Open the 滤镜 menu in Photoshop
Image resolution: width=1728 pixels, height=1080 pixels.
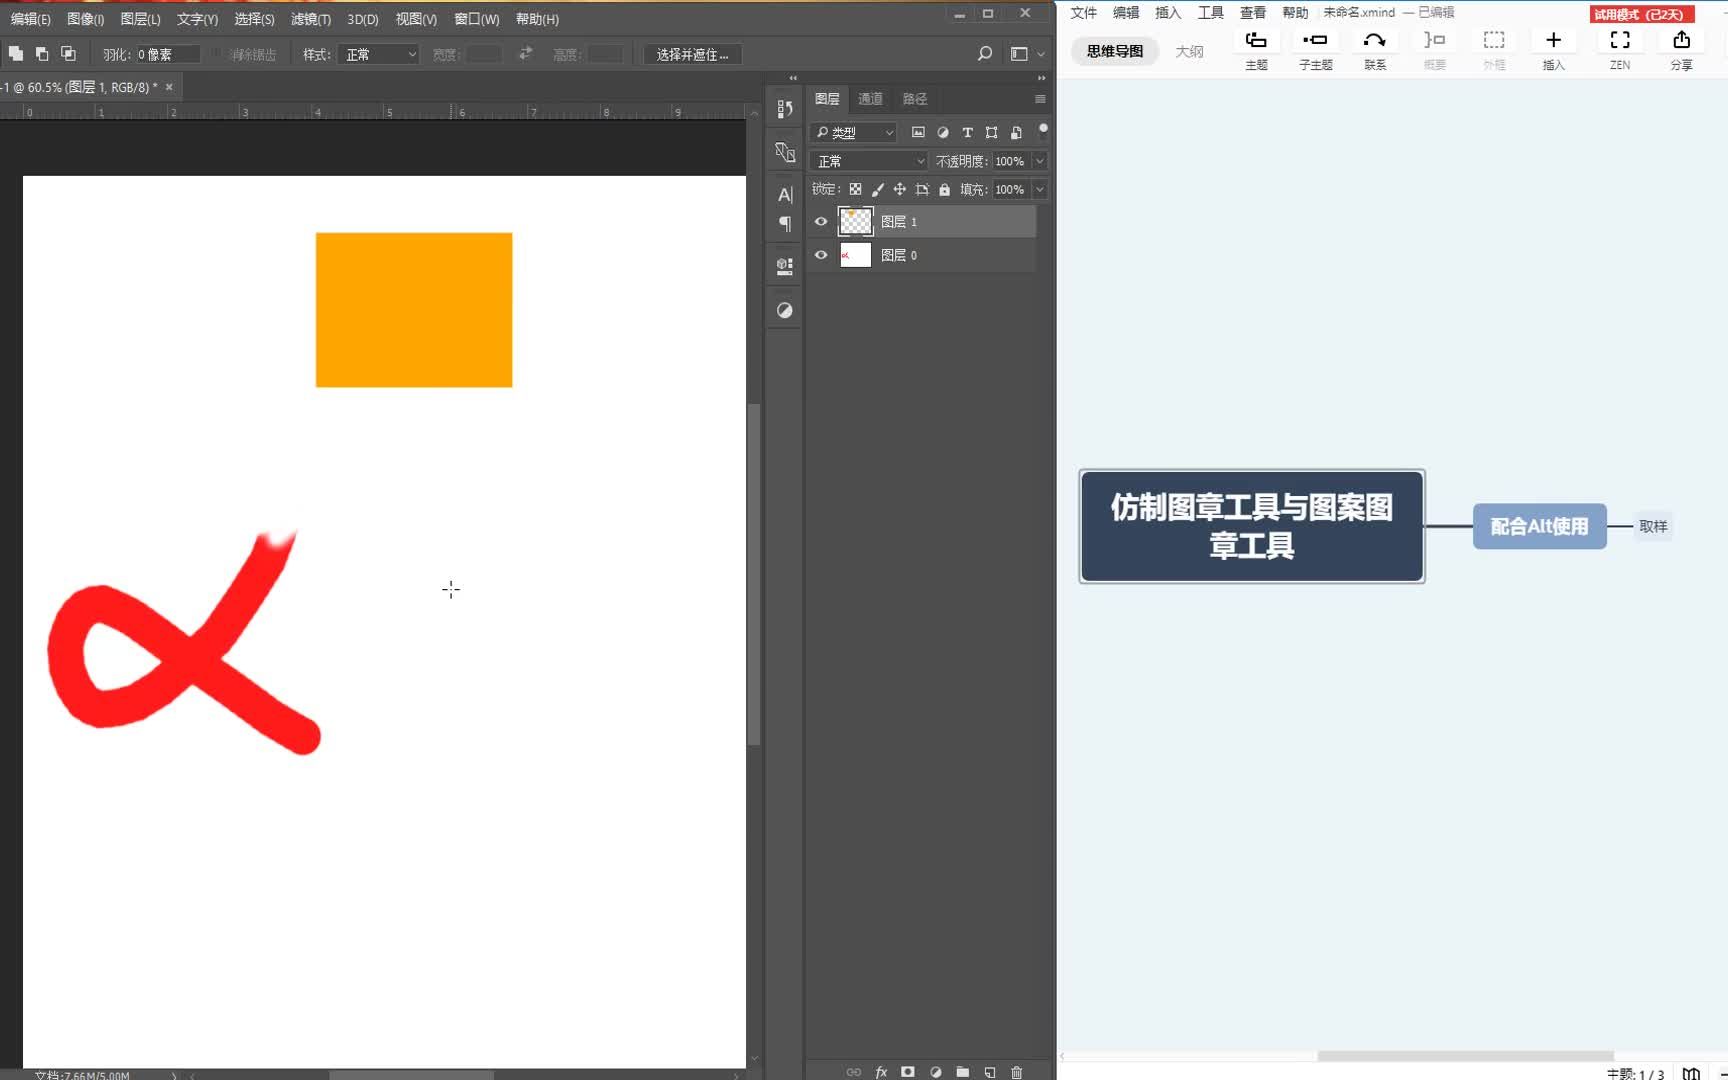(309, 18)
